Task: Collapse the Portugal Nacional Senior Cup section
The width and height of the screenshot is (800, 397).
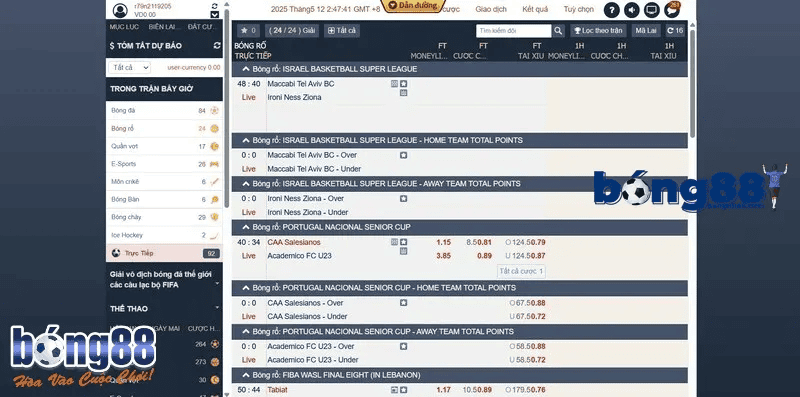Action: [246, 227]
